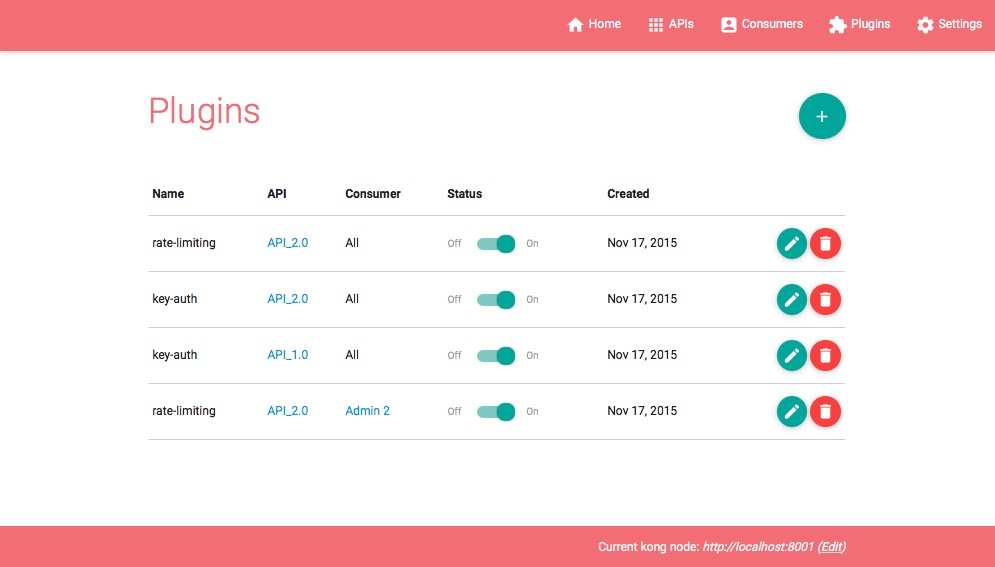Image resolution: width=995 pixels, height=567 pixels.
Task: Delete the Admin 2 rate-limiting plugin
Action: tap(825, 411)
